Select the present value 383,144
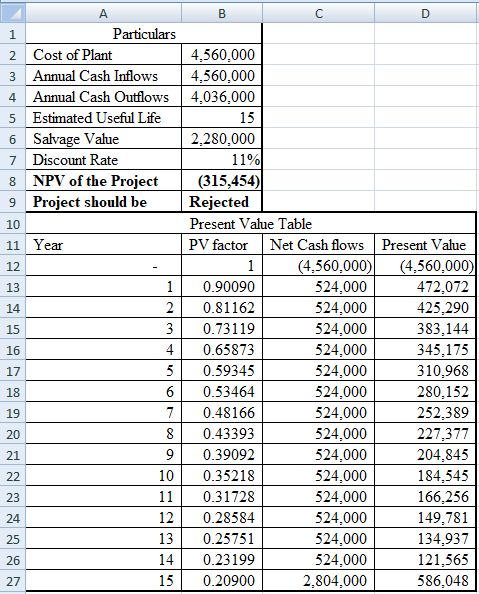479x594 pixels. [x=425, y=329]
